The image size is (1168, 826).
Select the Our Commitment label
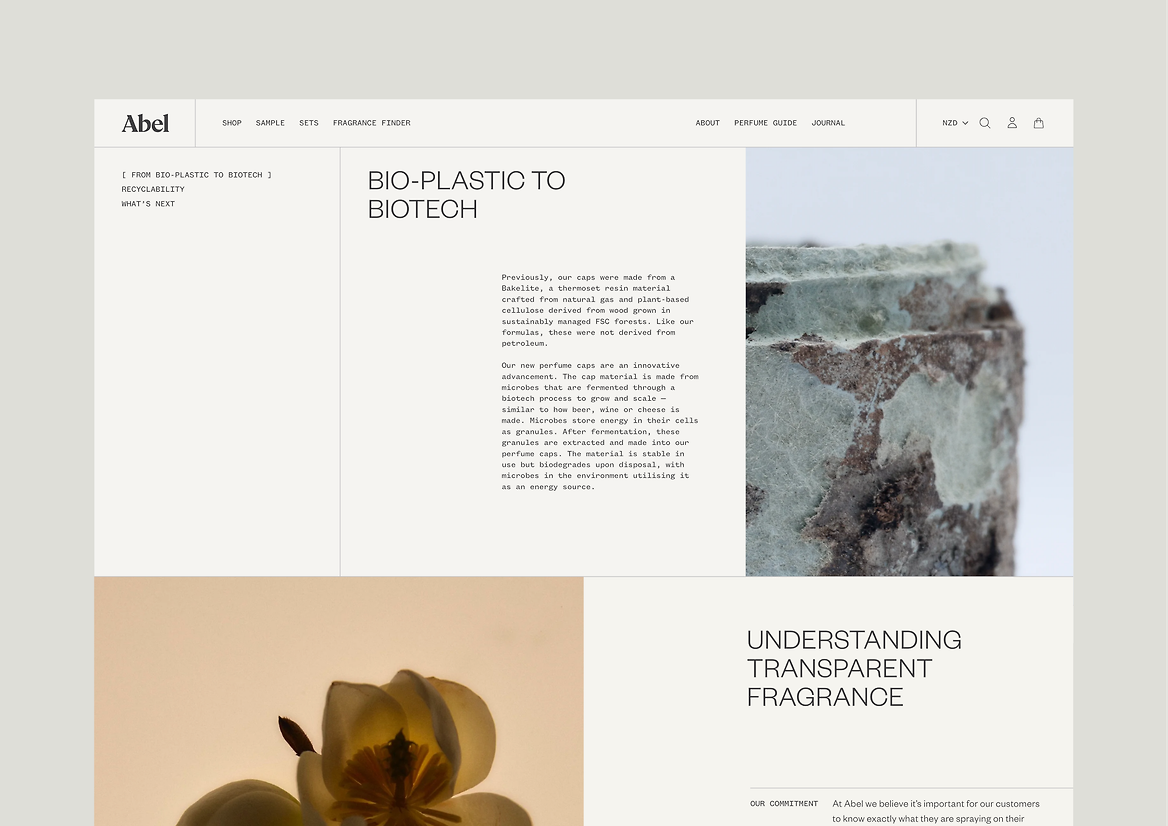tap(784, 804)
